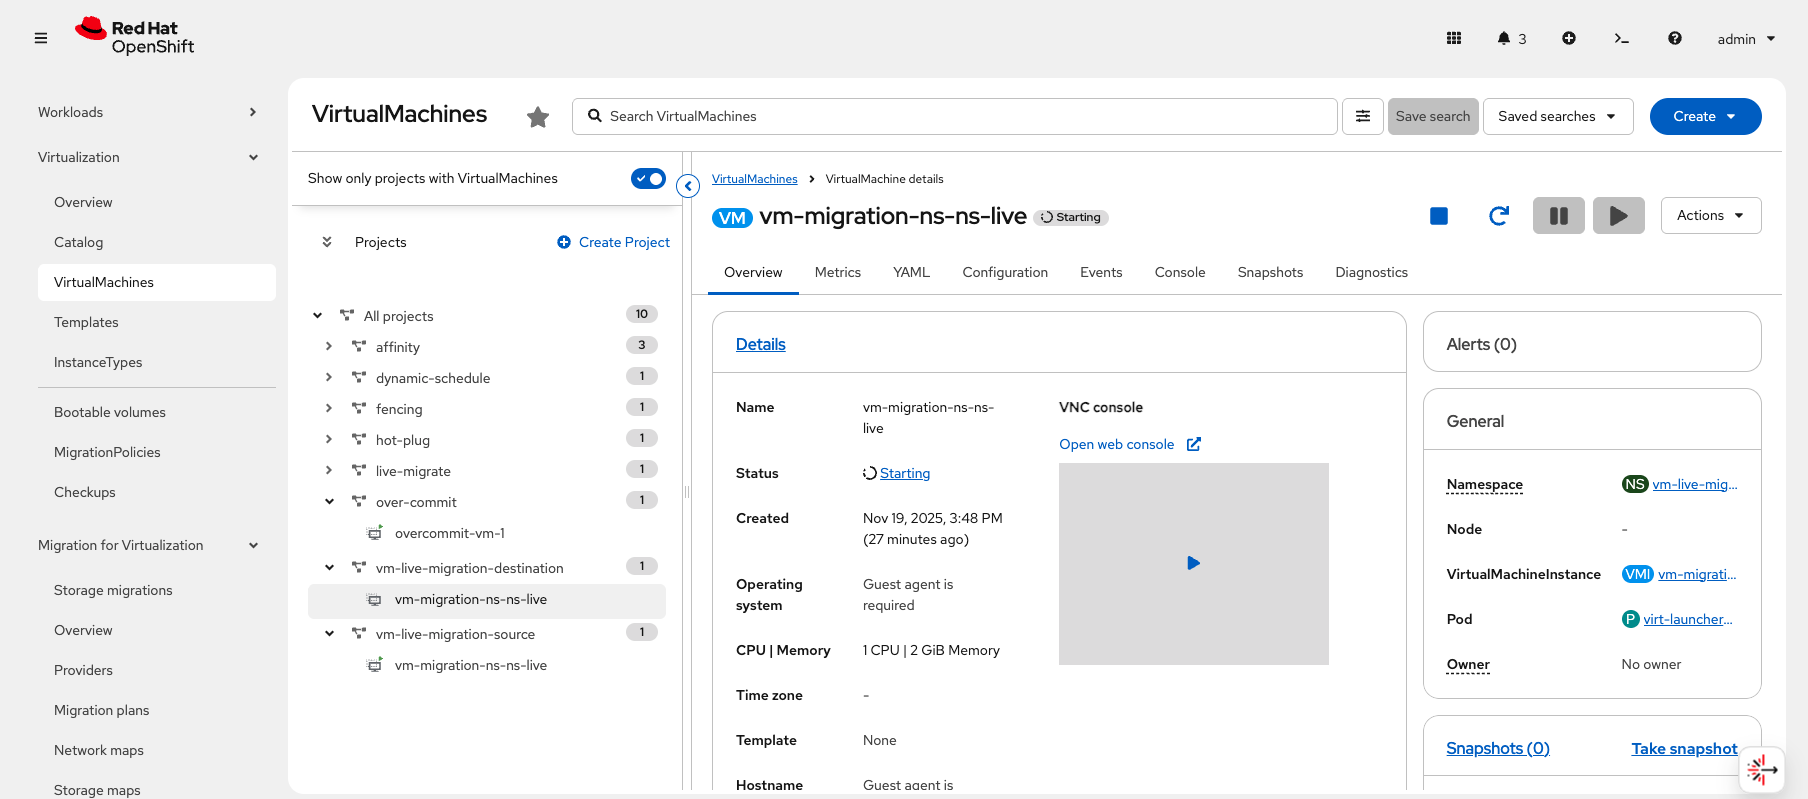Switch to the YAML tab

[x=911, y=273]
